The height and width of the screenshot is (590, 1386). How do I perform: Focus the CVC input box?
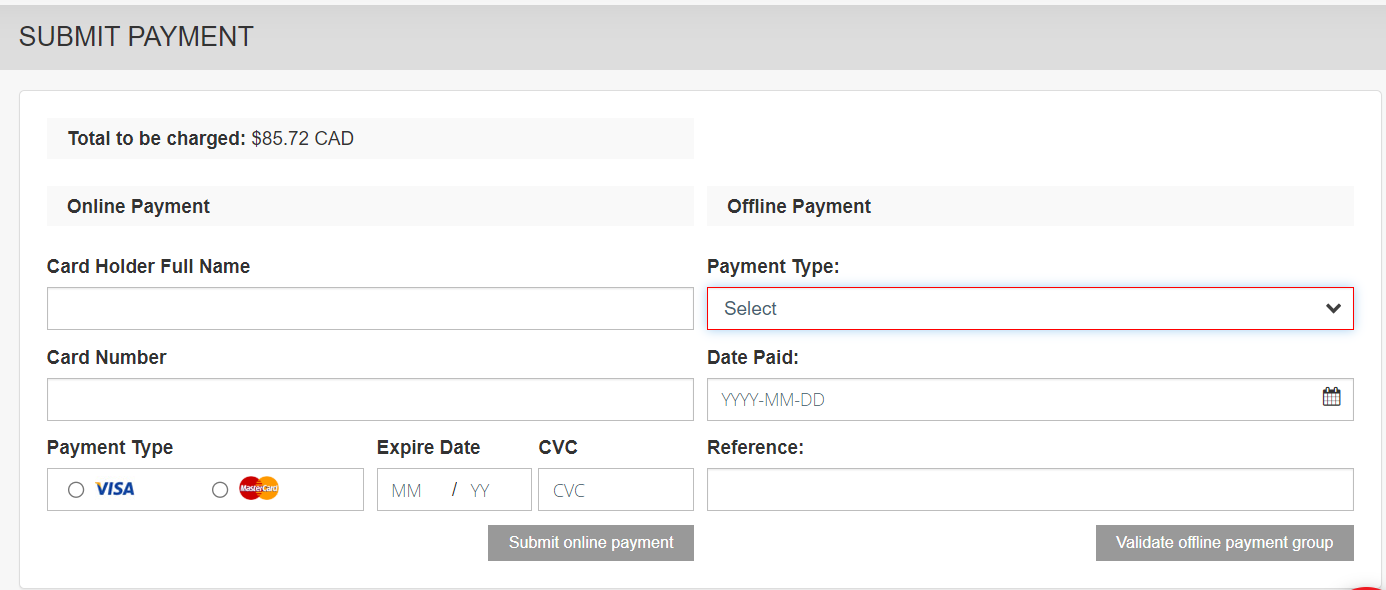615,490
